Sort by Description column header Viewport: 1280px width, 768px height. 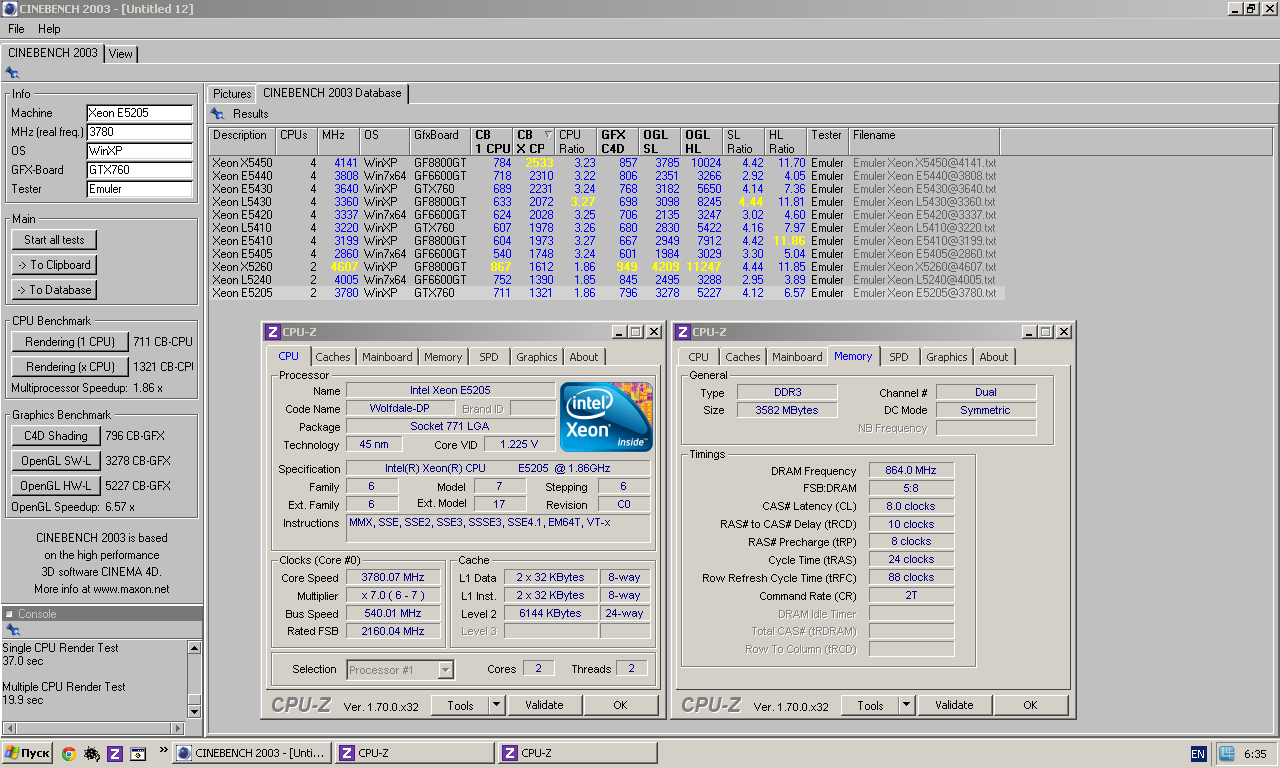pyautogui.click(x=242, y=141)
